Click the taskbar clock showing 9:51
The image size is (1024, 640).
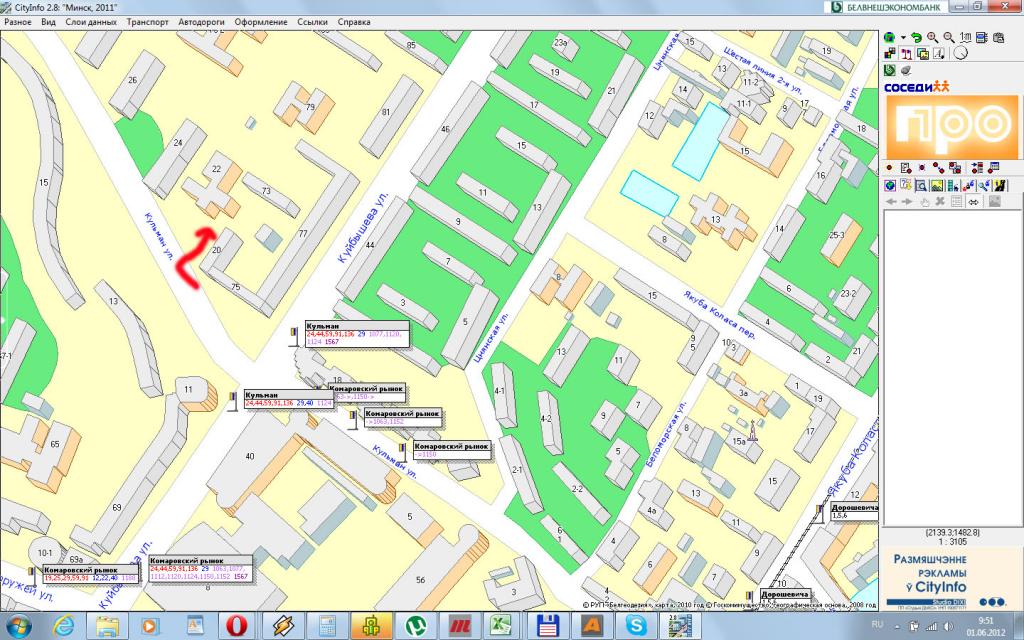click(x=986, y=620)
